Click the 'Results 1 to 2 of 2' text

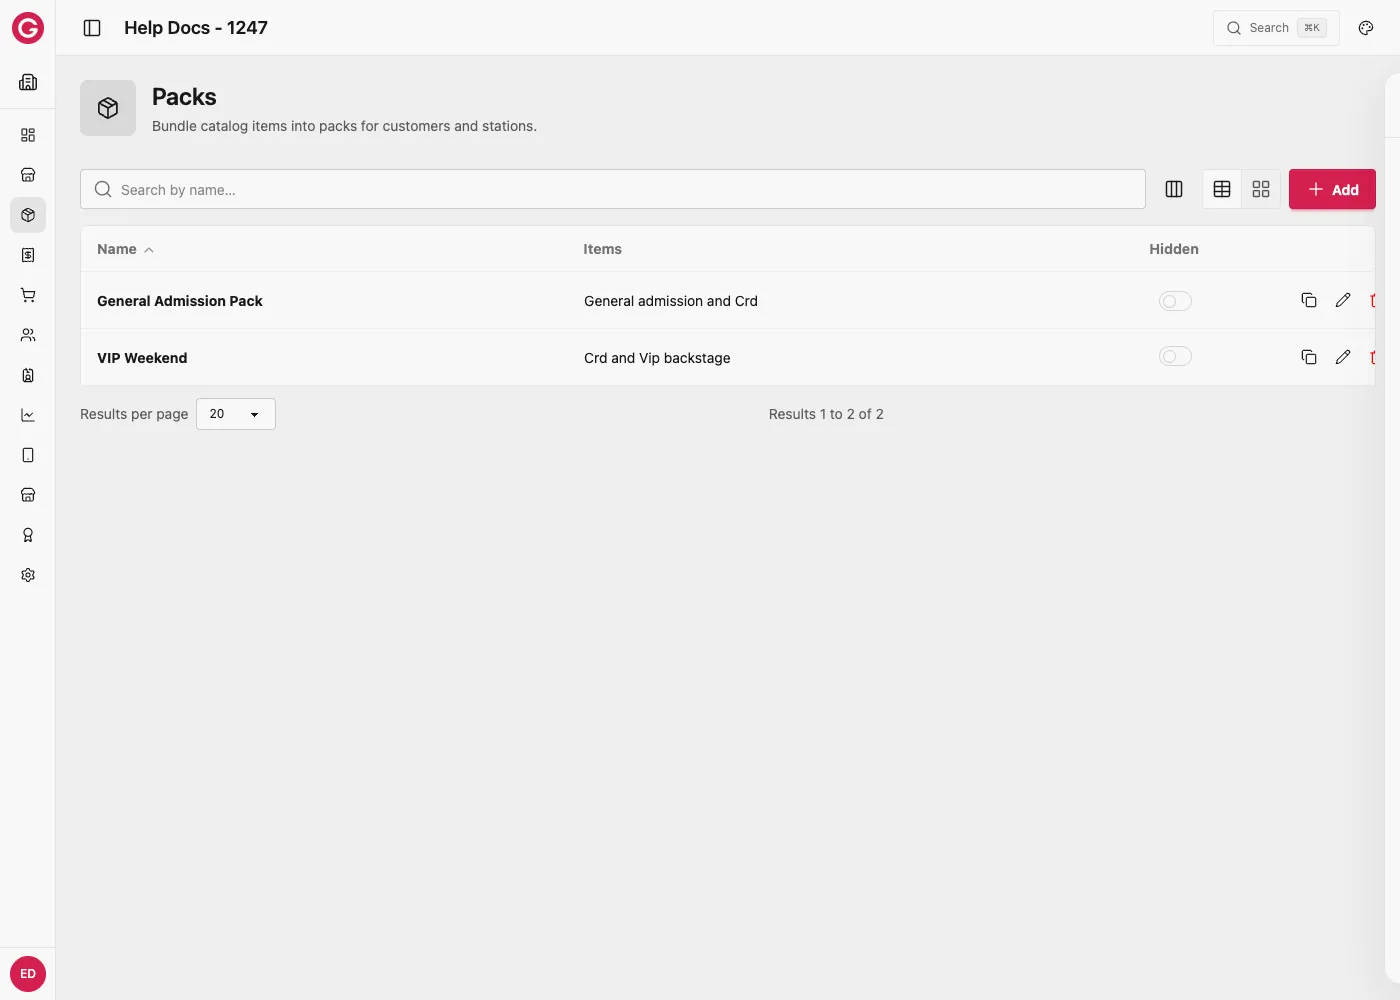(x=826, y=414)
